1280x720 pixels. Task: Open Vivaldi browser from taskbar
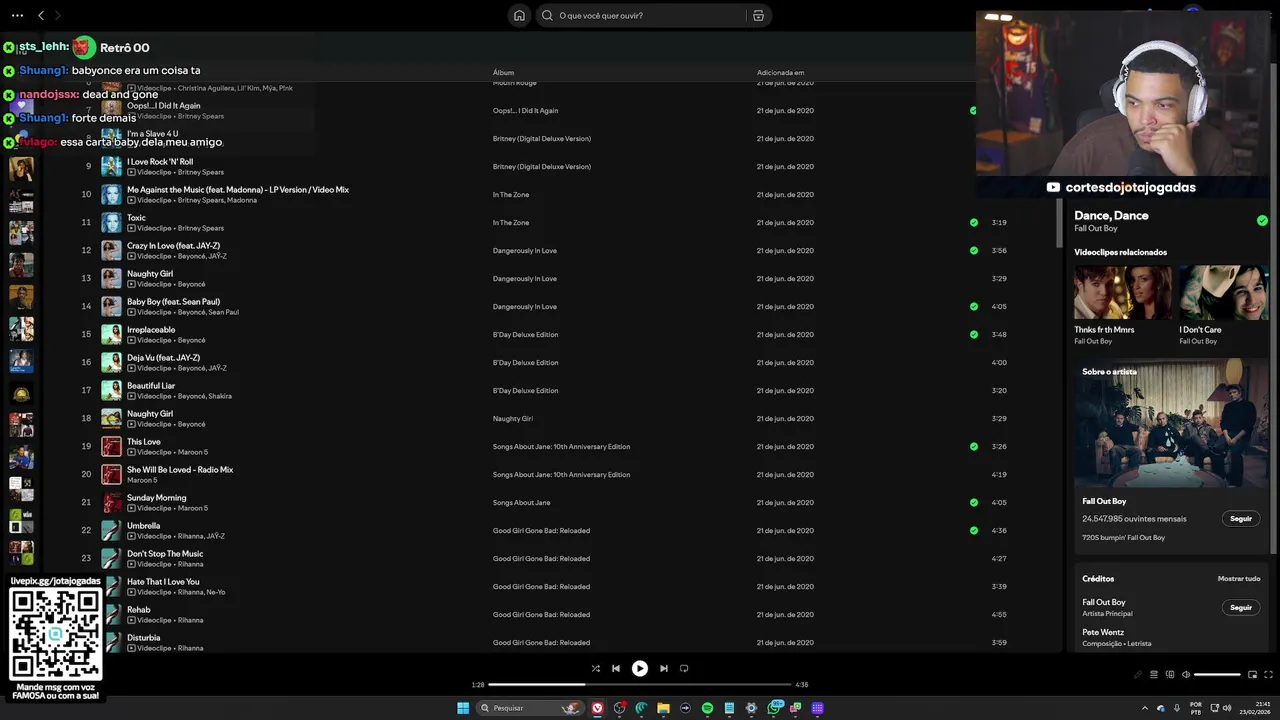coord(597,708)
